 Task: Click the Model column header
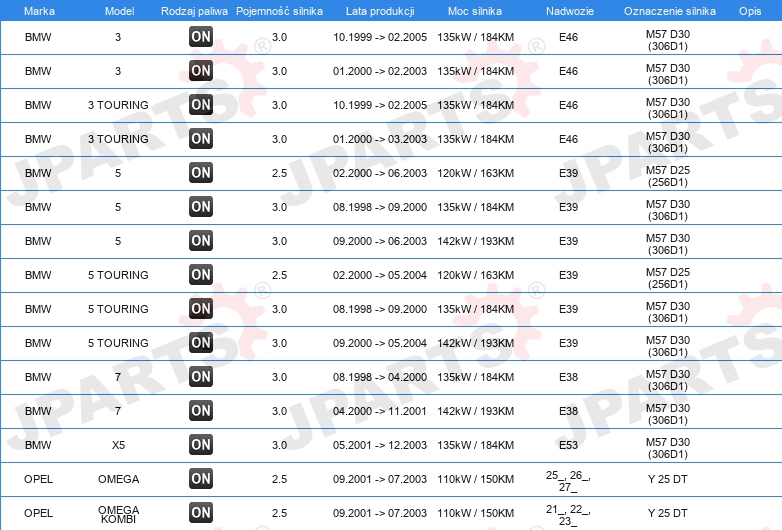[x=119, y=11]
